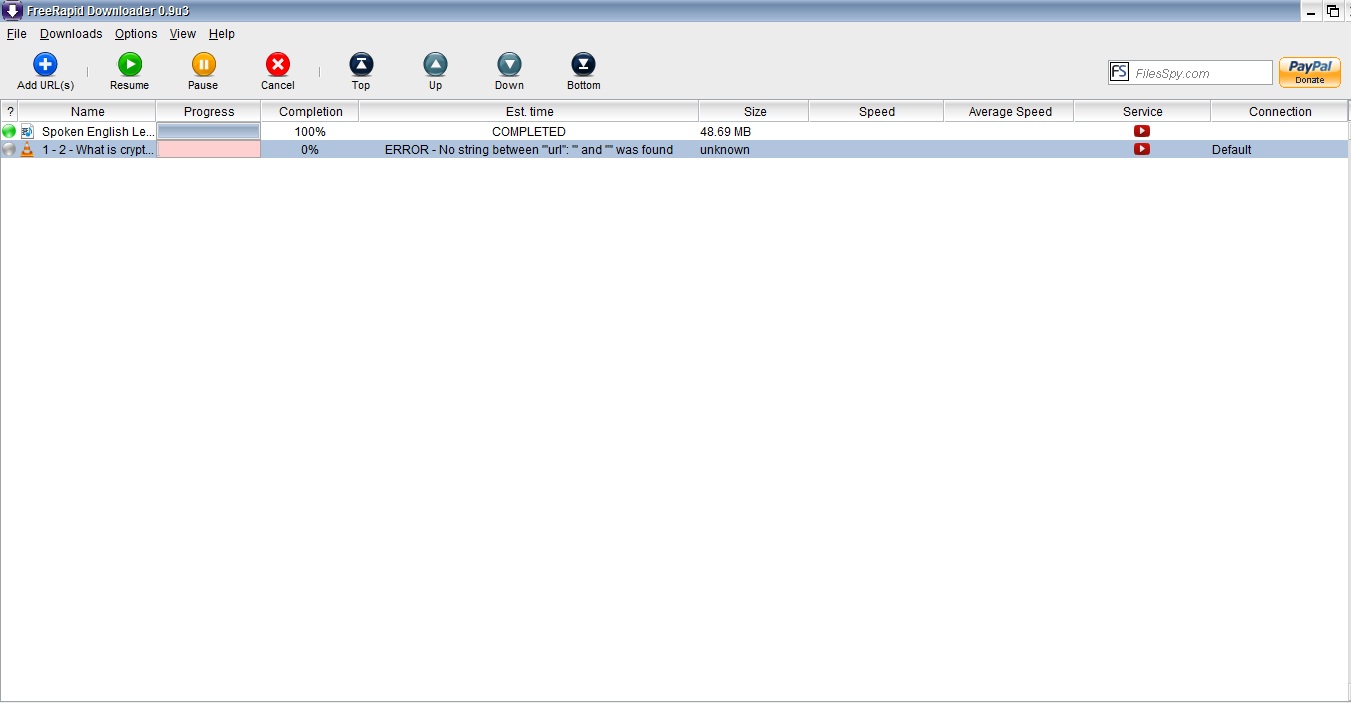
Task: Sort downloads by the Name column header
Action: click(87, 112)
